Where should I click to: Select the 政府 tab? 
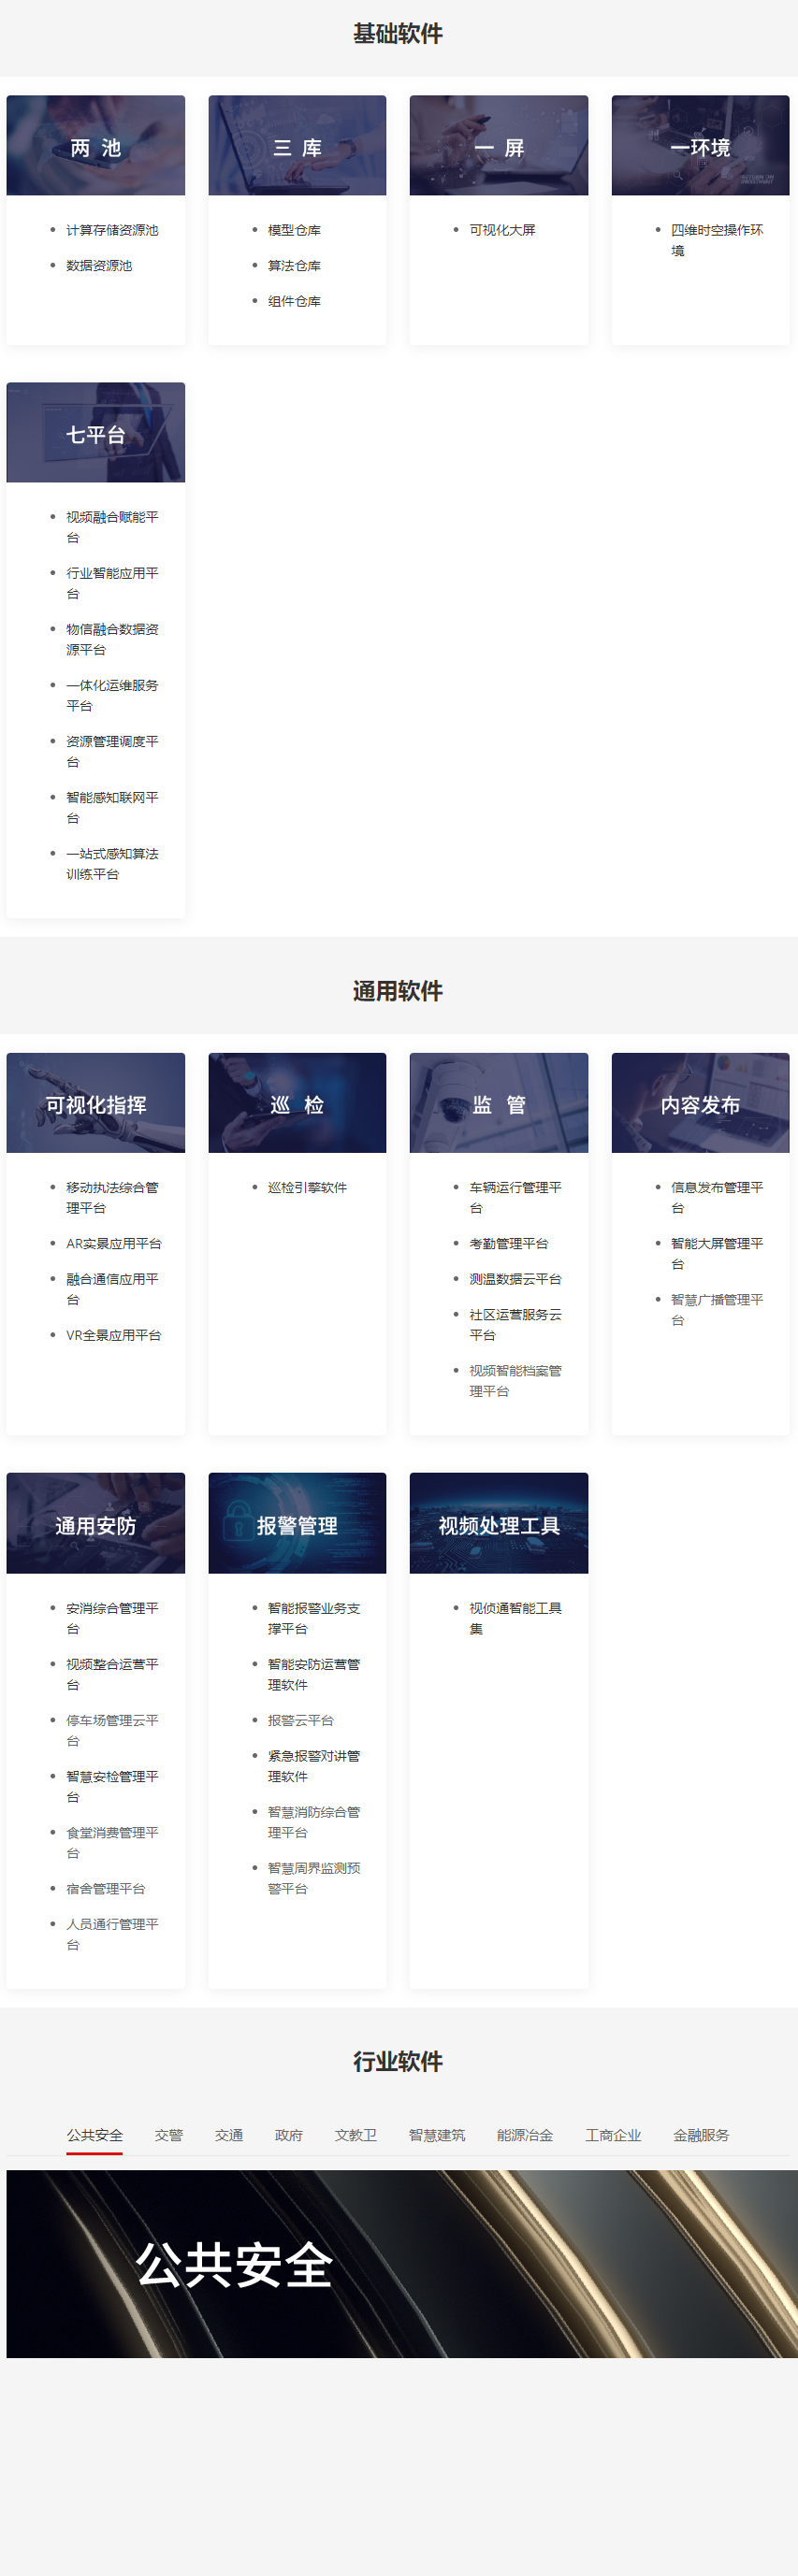point(289,2134)
